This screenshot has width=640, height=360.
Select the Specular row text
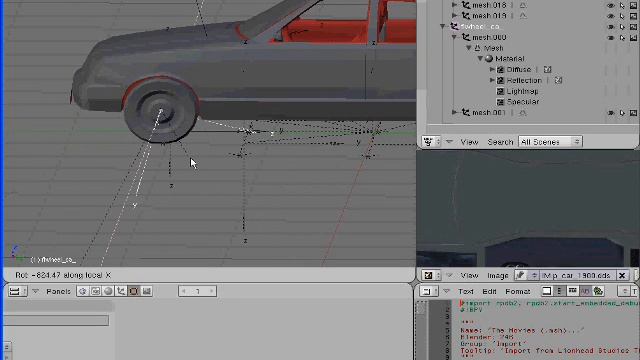pos(522,102)
